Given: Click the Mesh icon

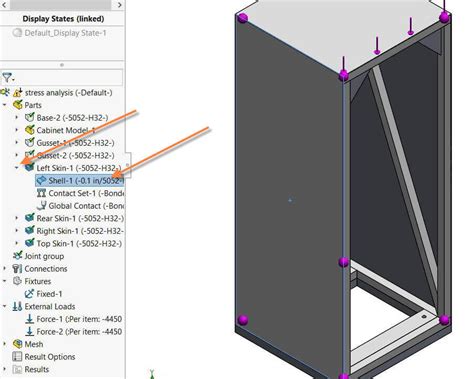Looking at the screenshot, I should (x=17, y=344).
